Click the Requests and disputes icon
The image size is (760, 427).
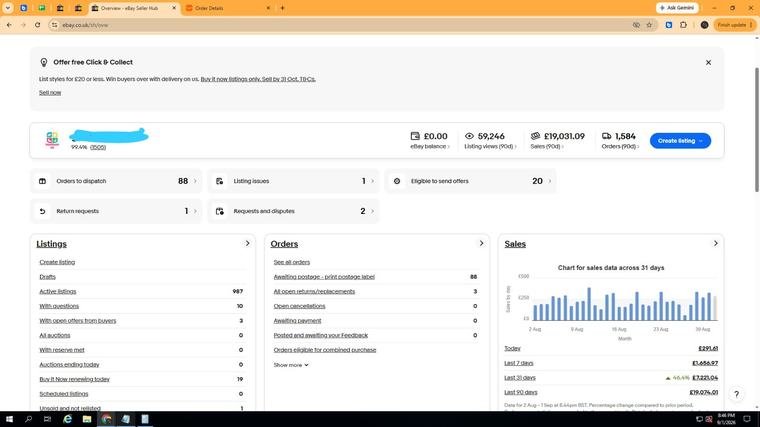pyautogui.click(x=220, y=211)
